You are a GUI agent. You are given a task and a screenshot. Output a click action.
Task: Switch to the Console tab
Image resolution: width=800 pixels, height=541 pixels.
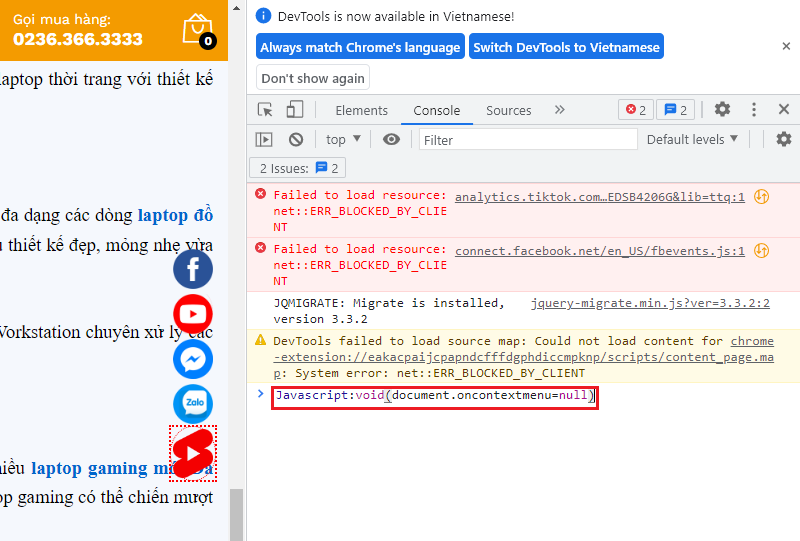point(437,110)
